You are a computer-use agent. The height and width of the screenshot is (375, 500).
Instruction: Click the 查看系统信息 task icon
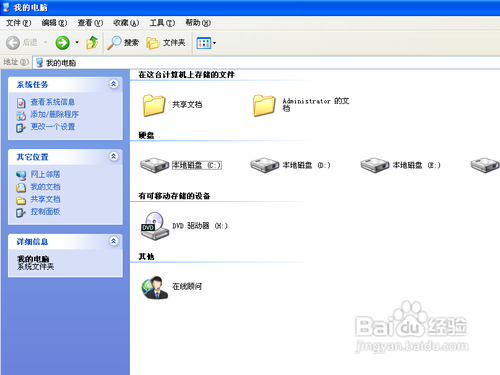pos(21,103)
